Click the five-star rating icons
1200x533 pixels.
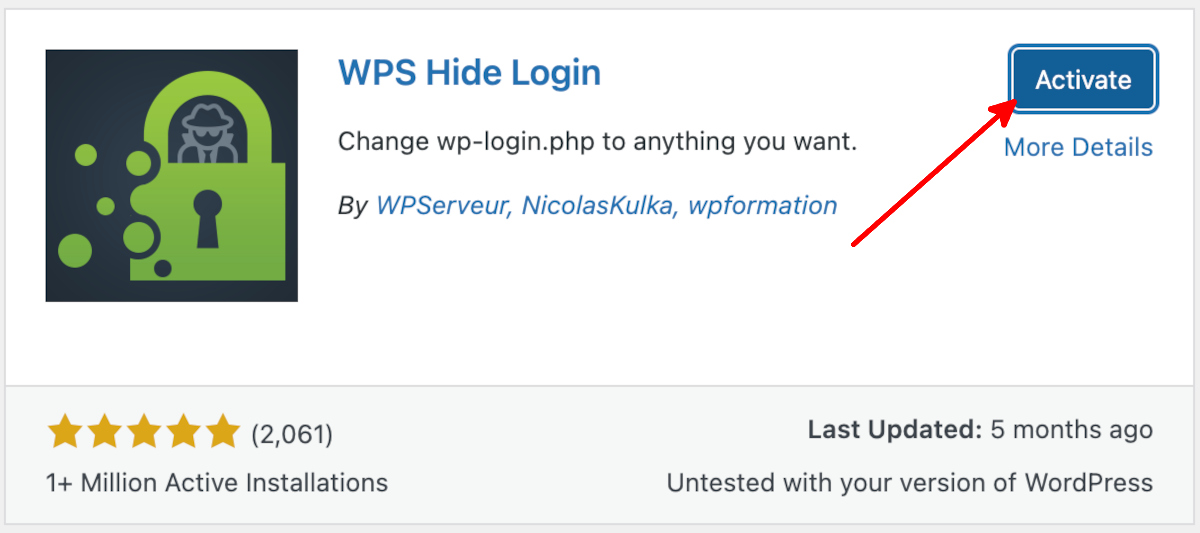point(143,433)
